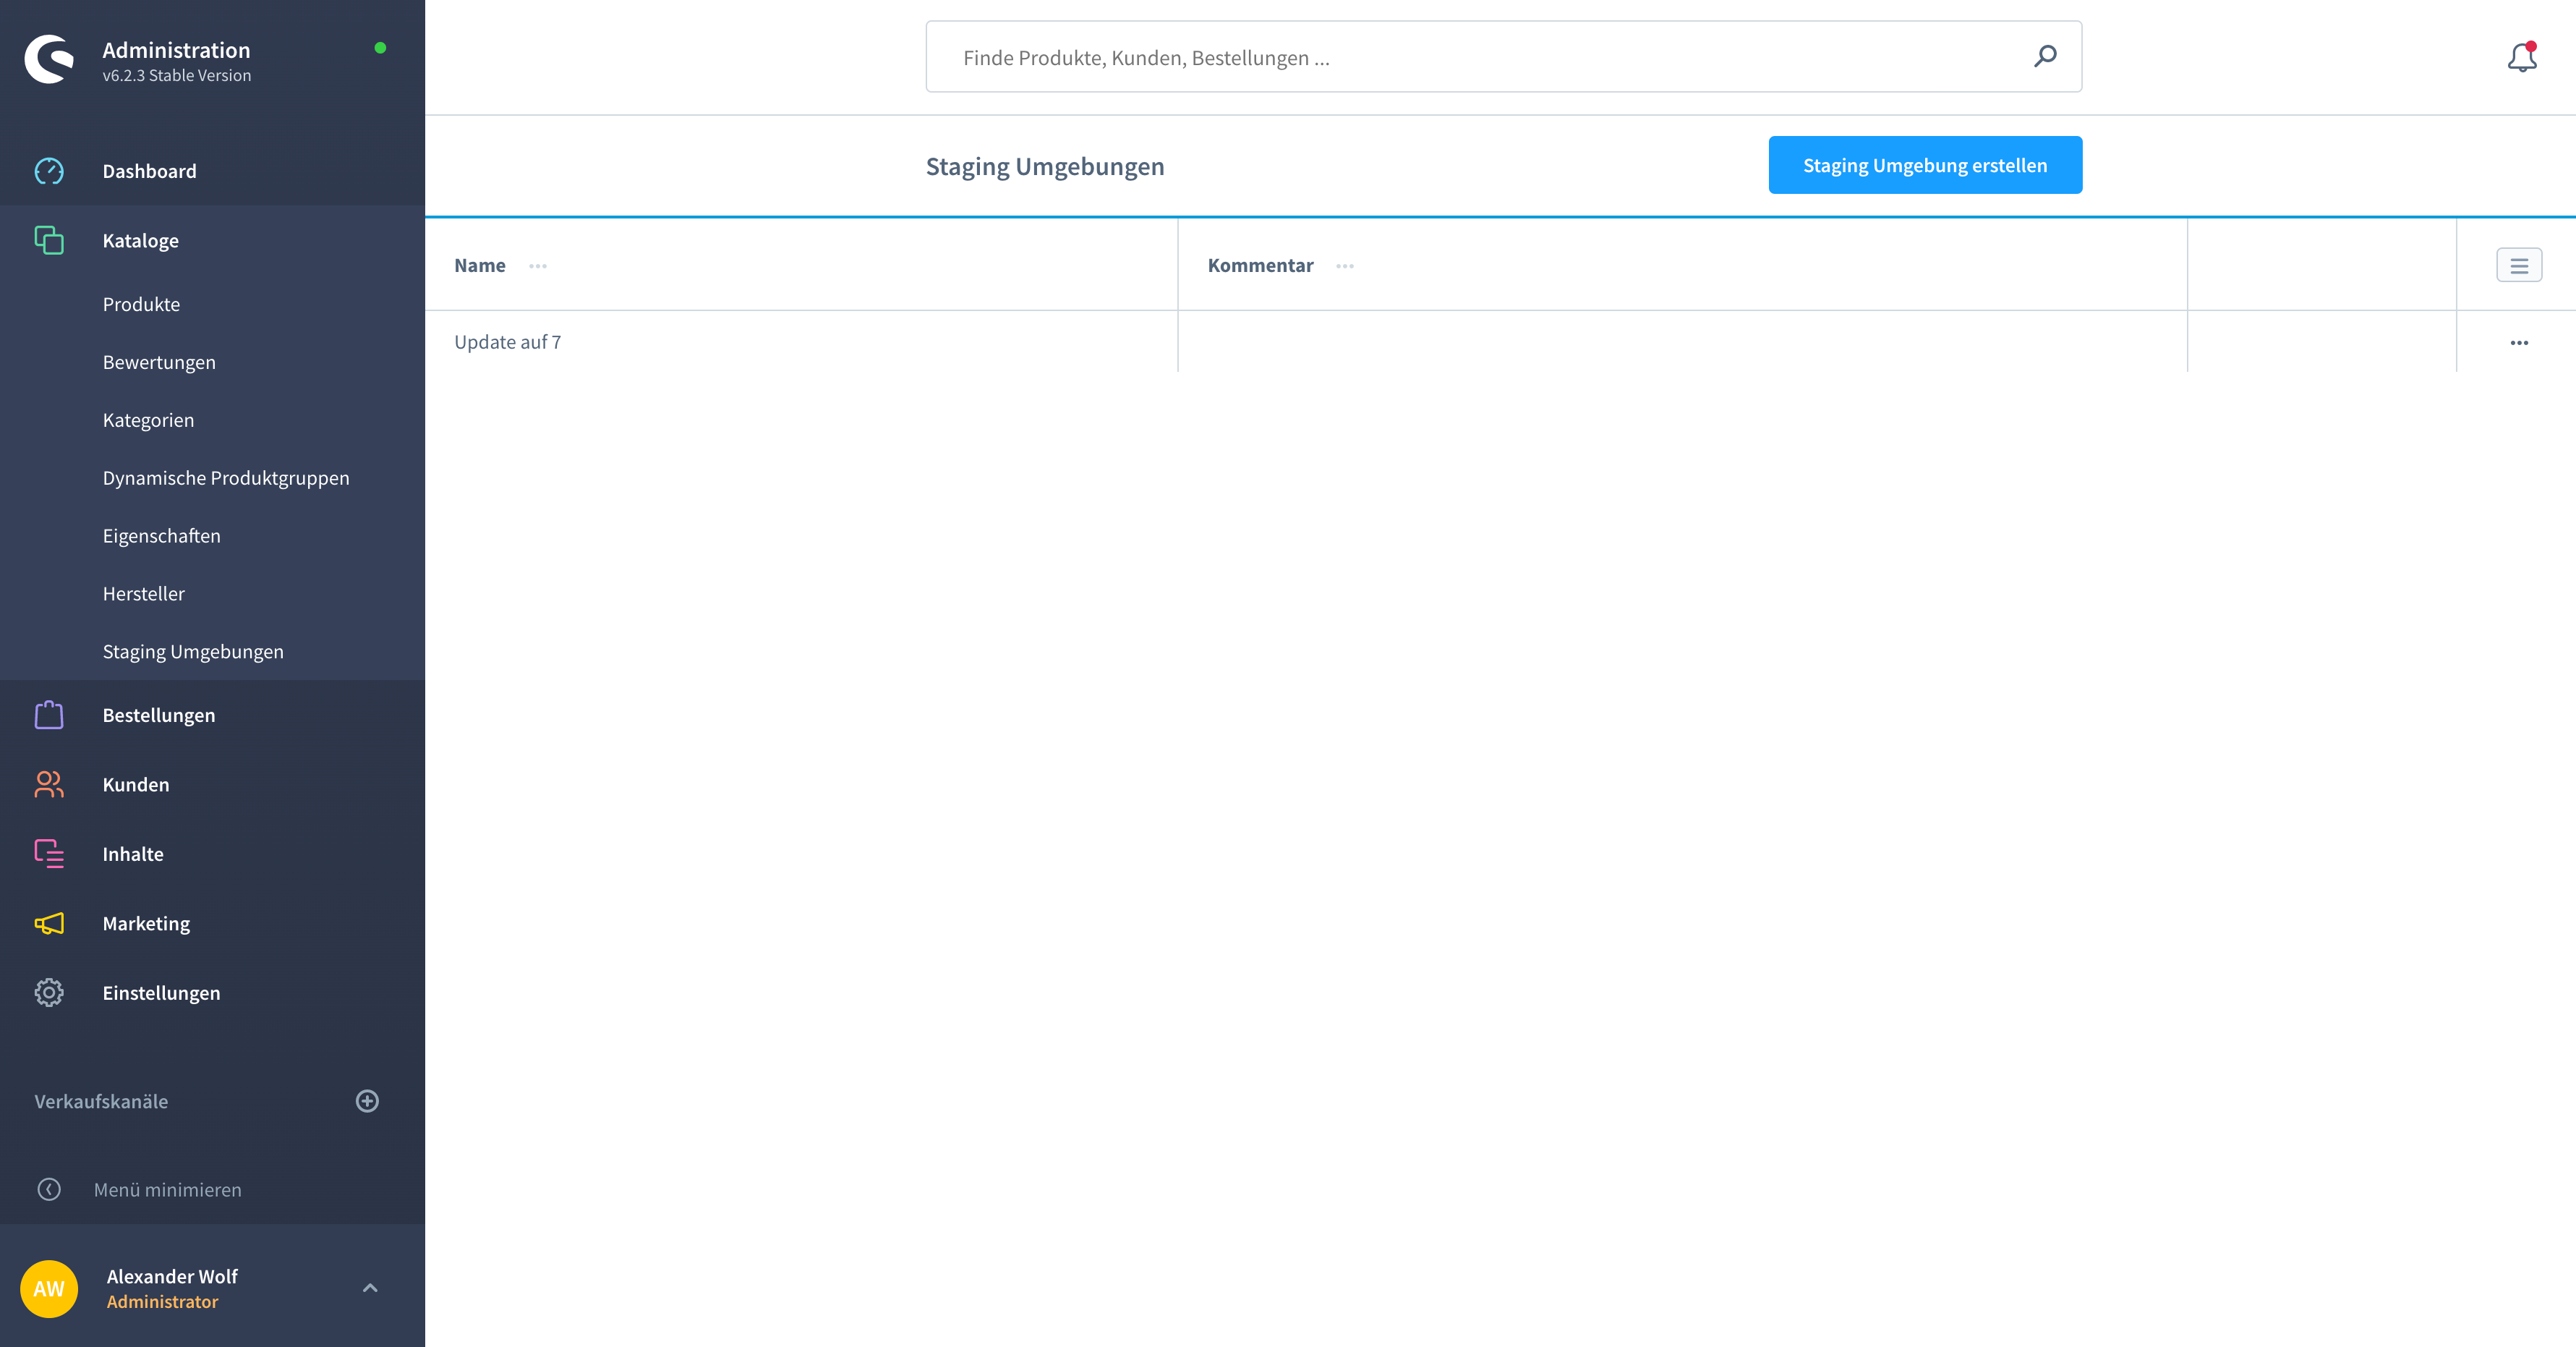Screen dimensions: 2576x1347
Task: Expand user menu chevron for Alexander Wolf
Action: [x=370, y=1288]
